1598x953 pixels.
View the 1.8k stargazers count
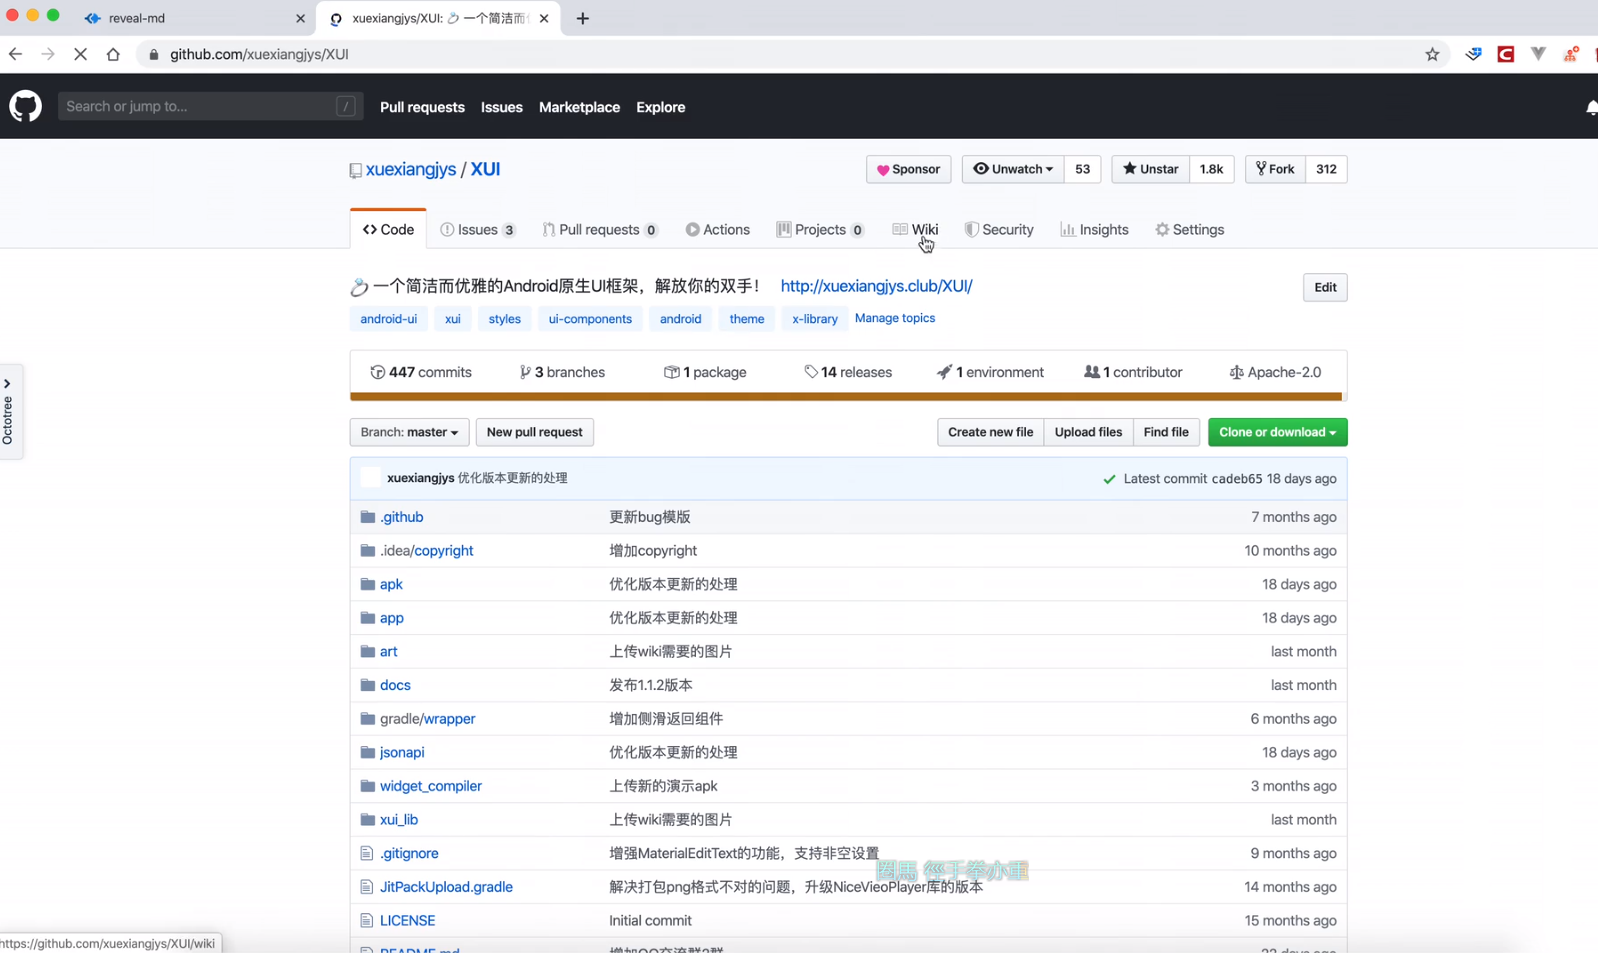1211,169
